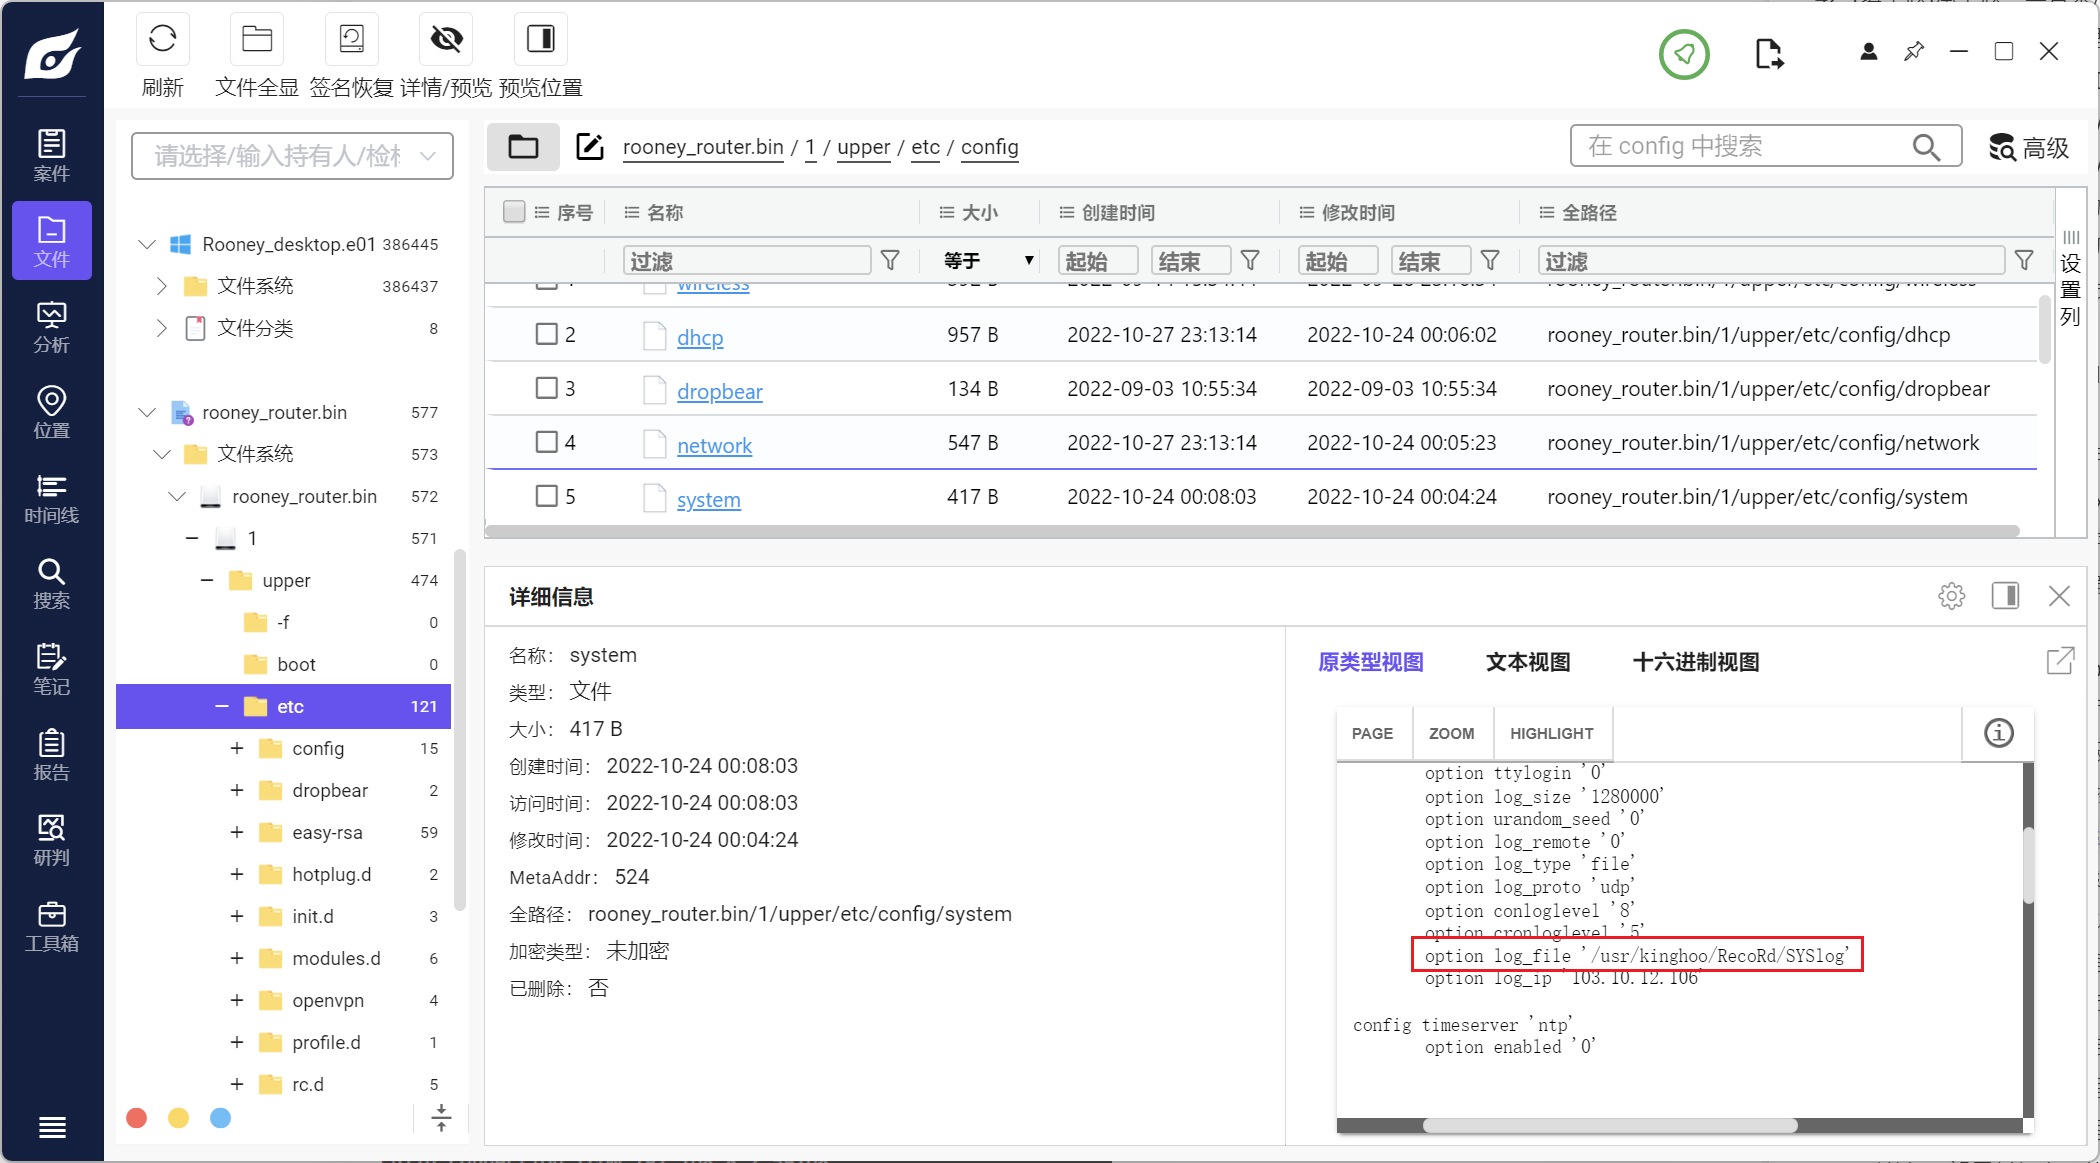Check the box for row 5 system
The width and height of the screenshot is (2100, 1163).
tap(546, 496)
